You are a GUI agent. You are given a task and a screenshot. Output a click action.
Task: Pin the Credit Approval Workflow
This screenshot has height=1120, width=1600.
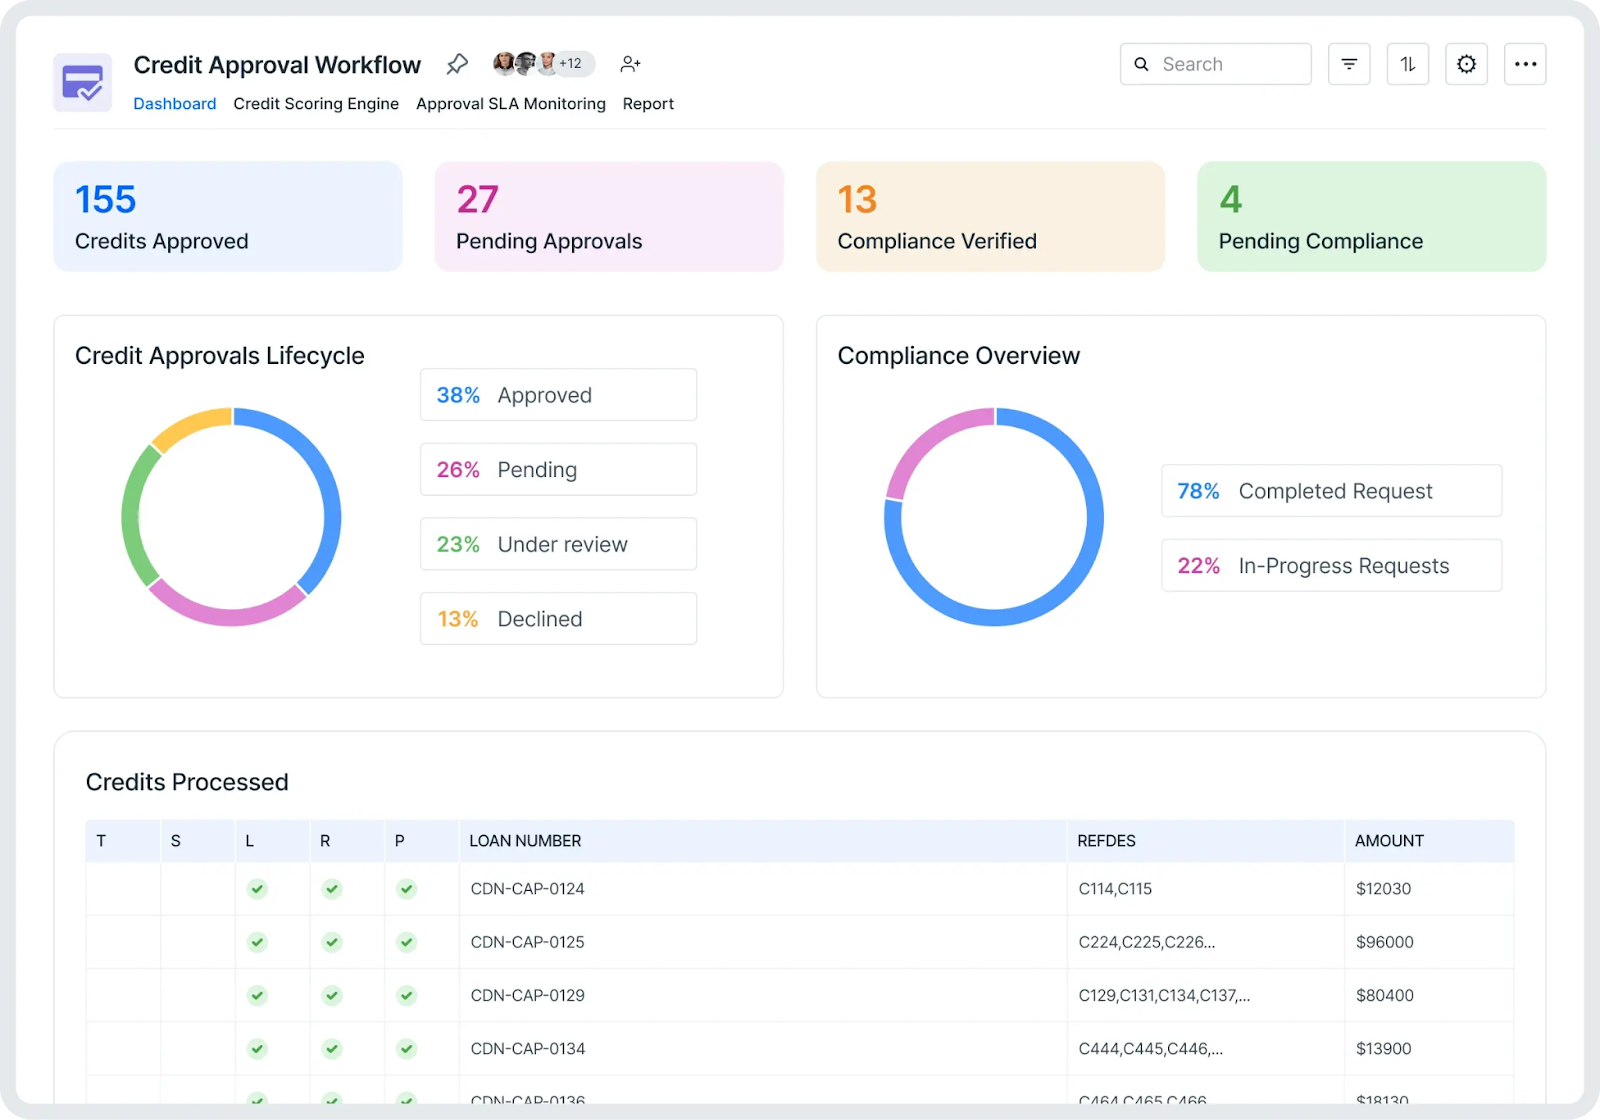457,63
